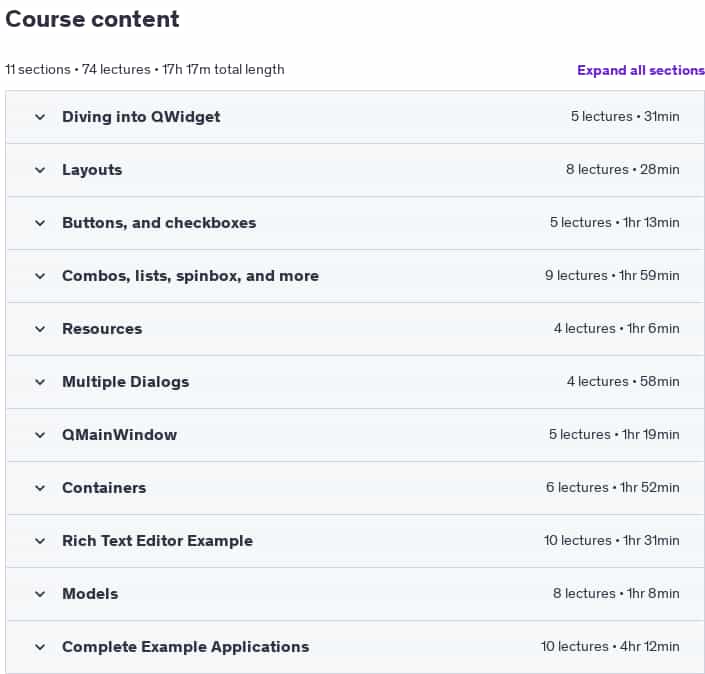The width and height of the screenshot is (705, 674).
Task: Expand Complete Example Applications chevron
Action: pyautogui.click(x=40, y=647)
